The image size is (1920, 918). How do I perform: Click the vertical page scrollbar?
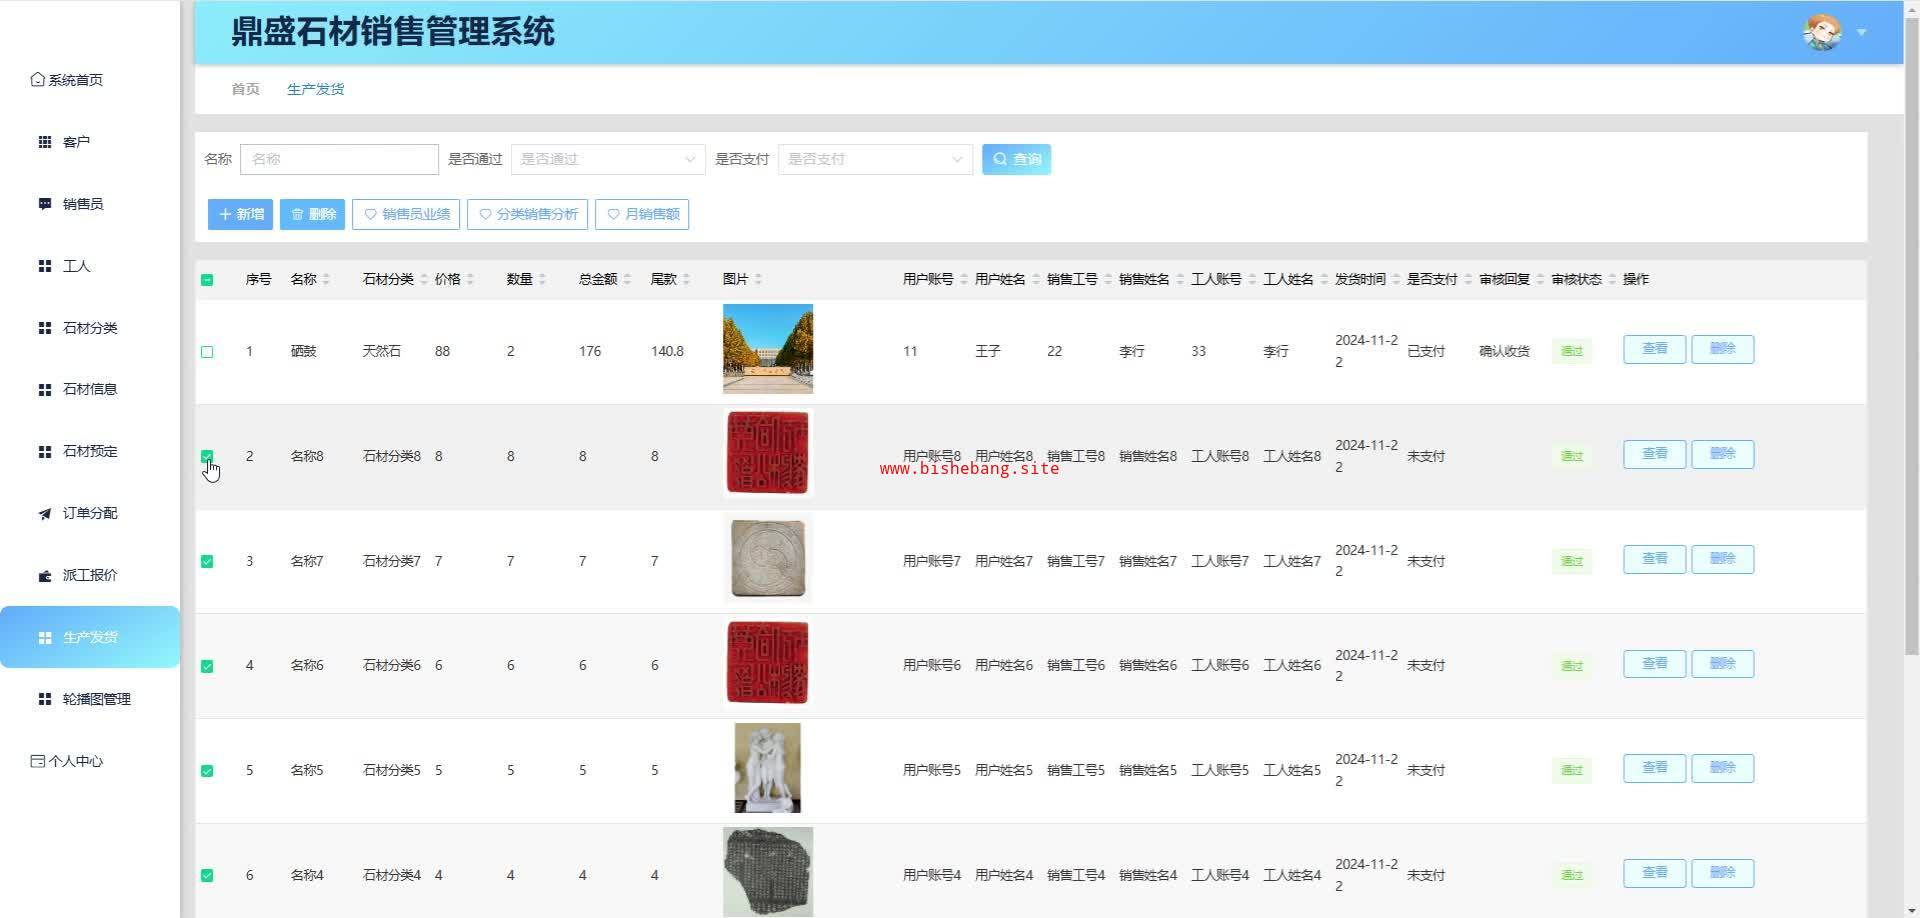point(1911,350)
